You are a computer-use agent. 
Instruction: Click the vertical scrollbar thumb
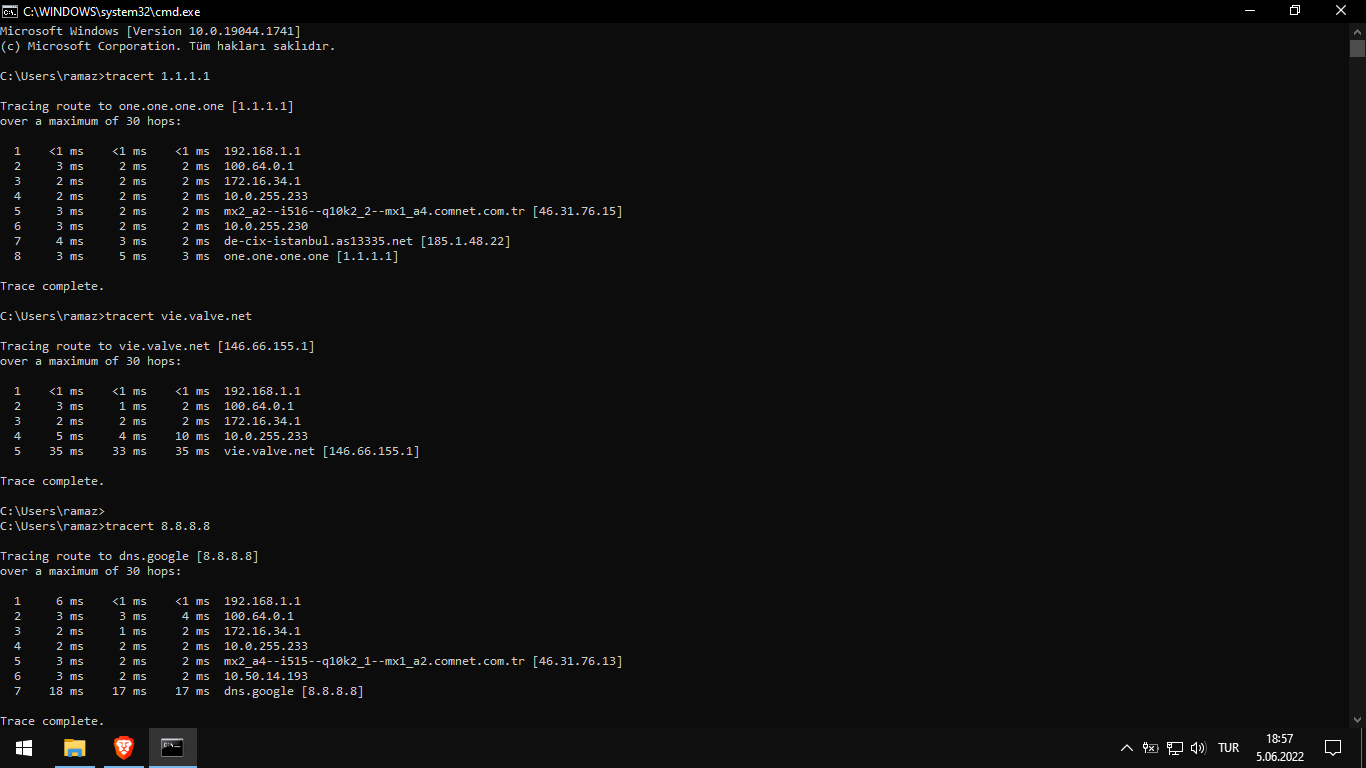pos(1357,48)
